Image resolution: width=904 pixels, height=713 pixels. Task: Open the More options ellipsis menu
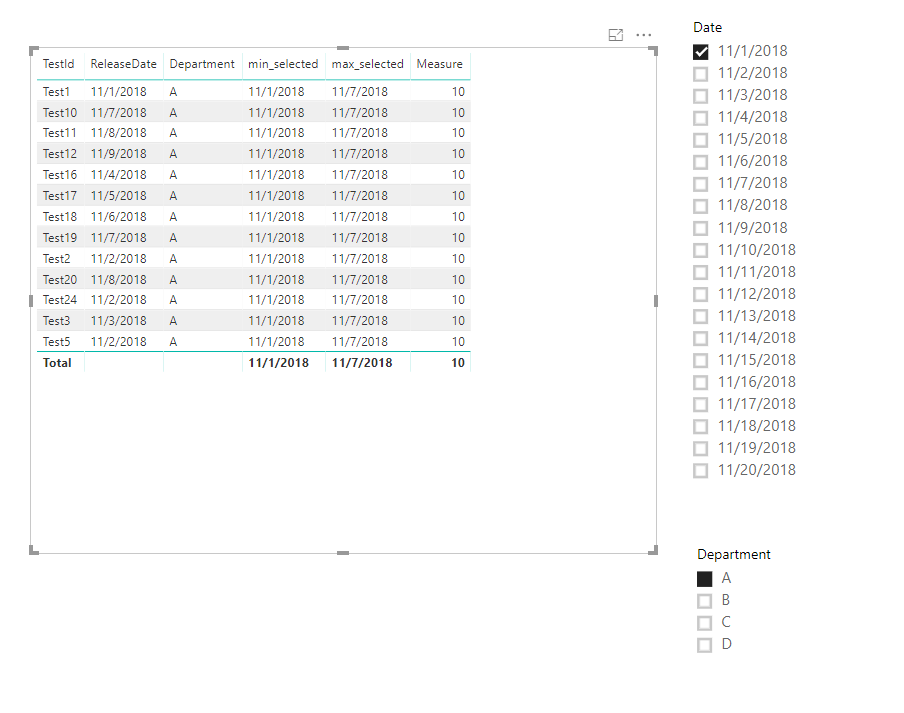[643, 35]
